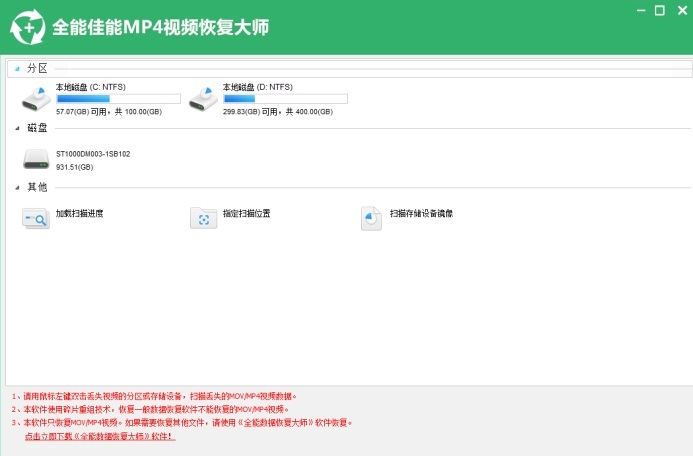The image size is (693, 456).
Task: Select the local disk C: drive icon
Action: coord(37,98)
